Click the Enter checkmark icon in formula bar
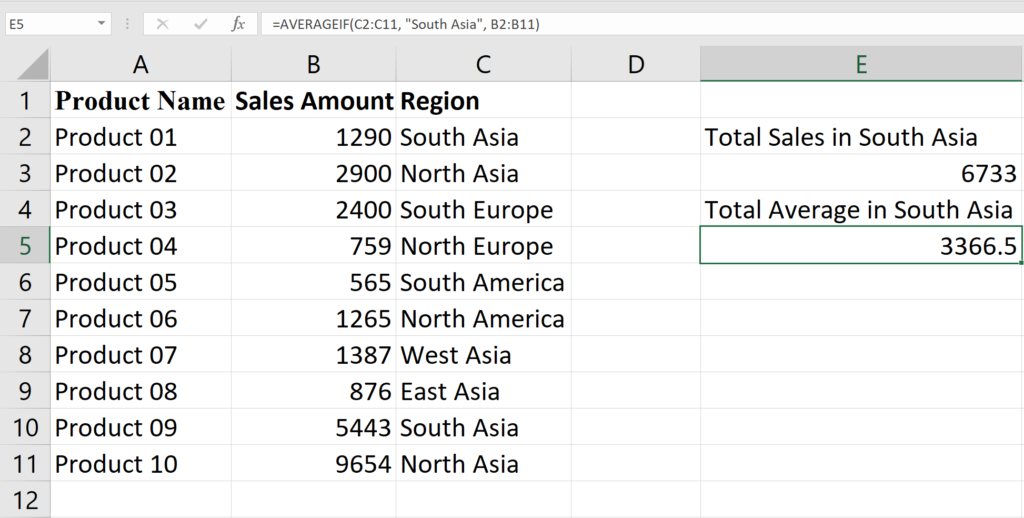 (200, 24)
